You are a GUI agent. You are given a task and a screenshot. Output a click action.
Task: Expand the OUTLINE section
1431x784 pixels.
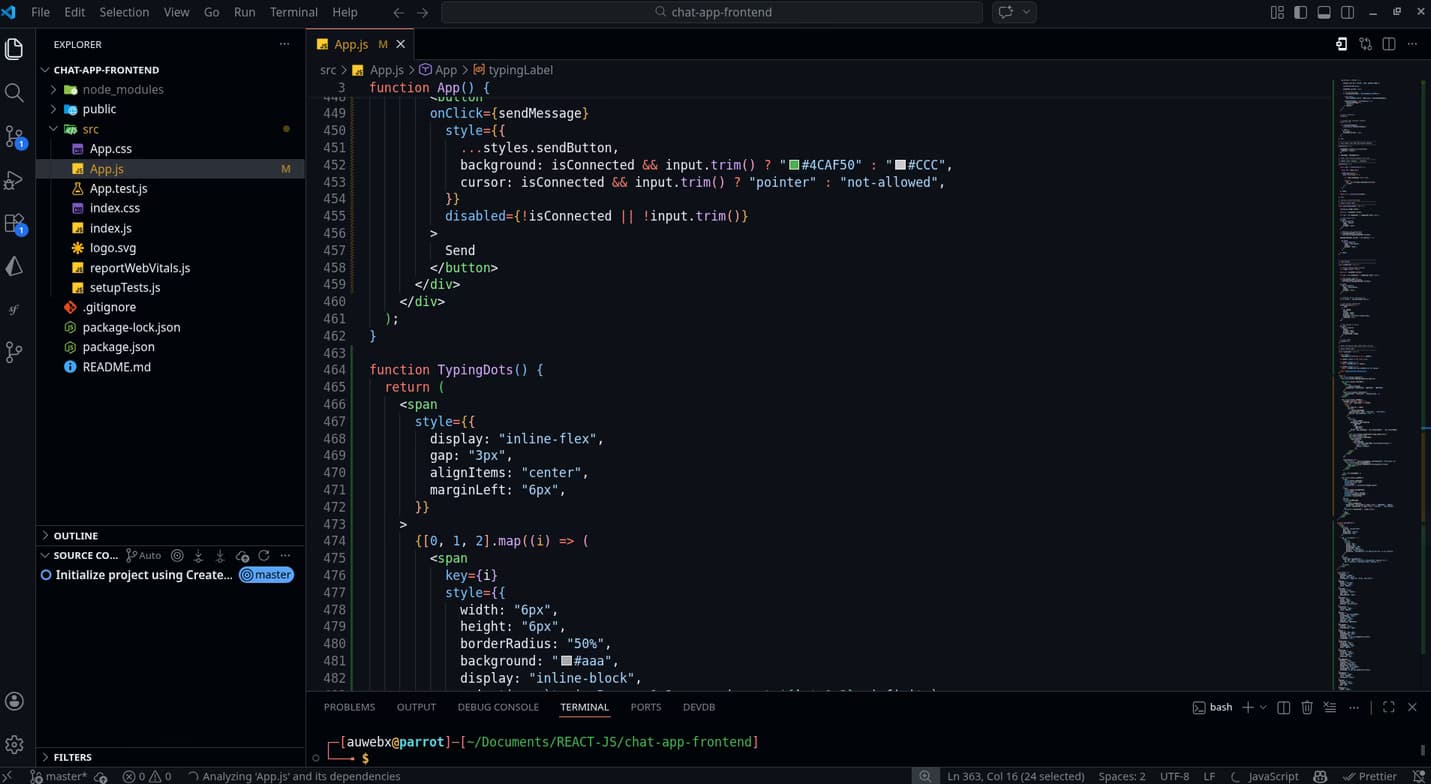(76, 536)
